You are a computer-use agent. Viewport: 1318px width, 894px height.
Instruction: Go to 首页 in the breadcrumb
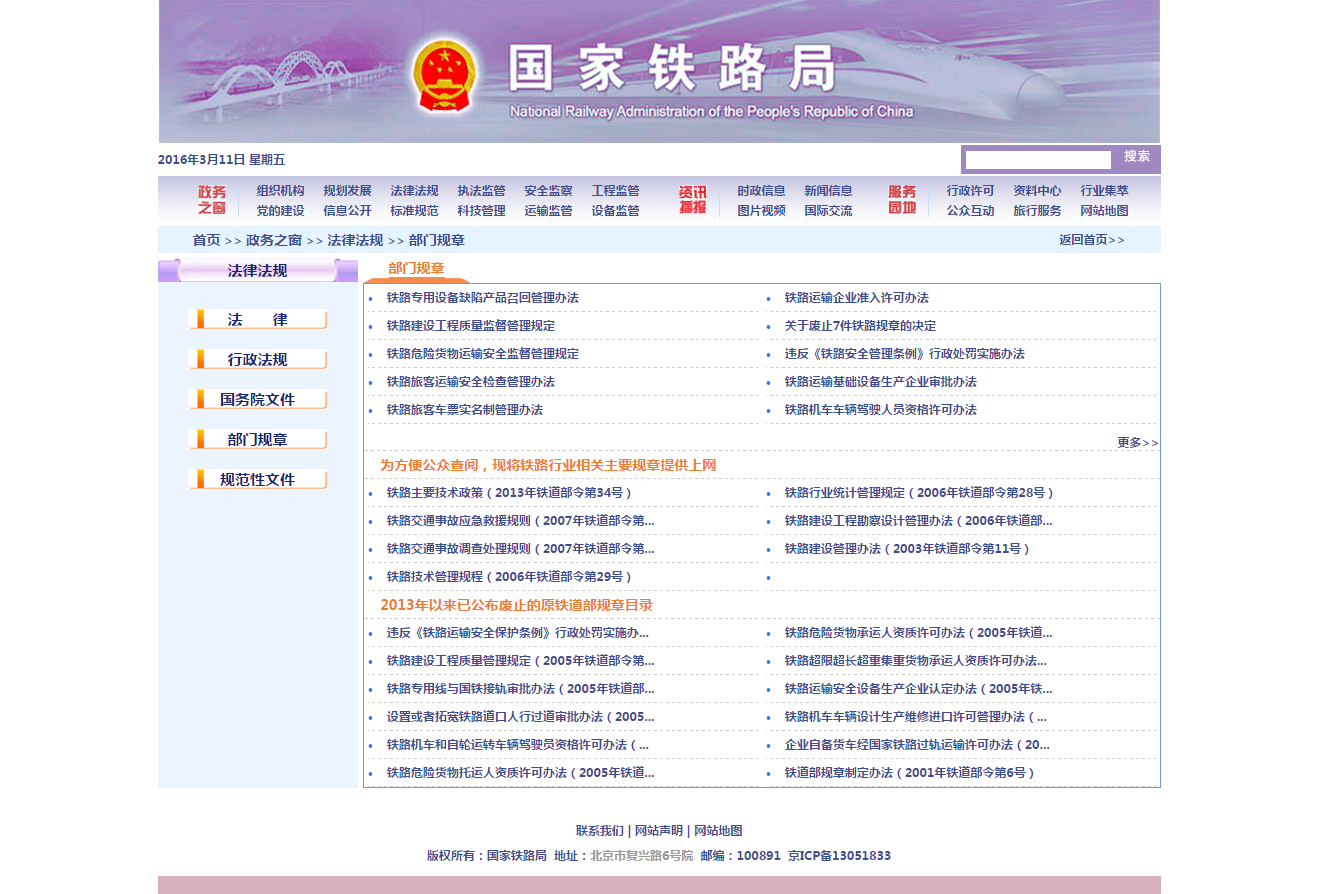click(206, 240)
